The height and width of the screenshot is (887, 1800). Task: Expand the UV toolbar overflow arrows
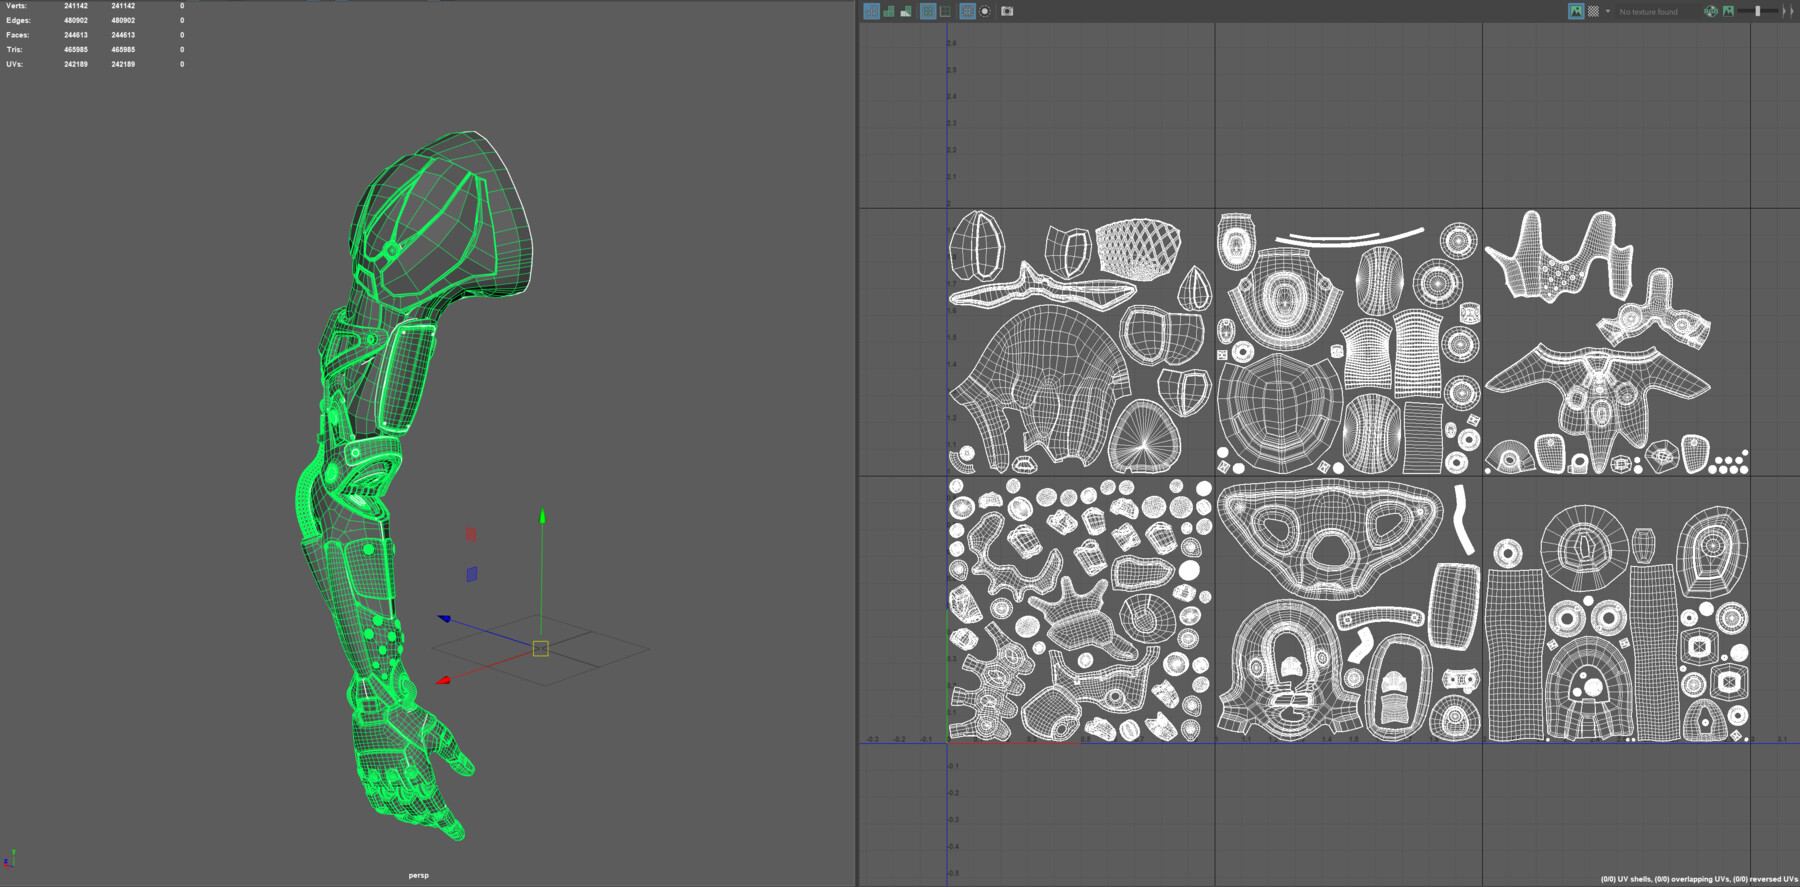pyautogui.click(x=1789, y=11)
